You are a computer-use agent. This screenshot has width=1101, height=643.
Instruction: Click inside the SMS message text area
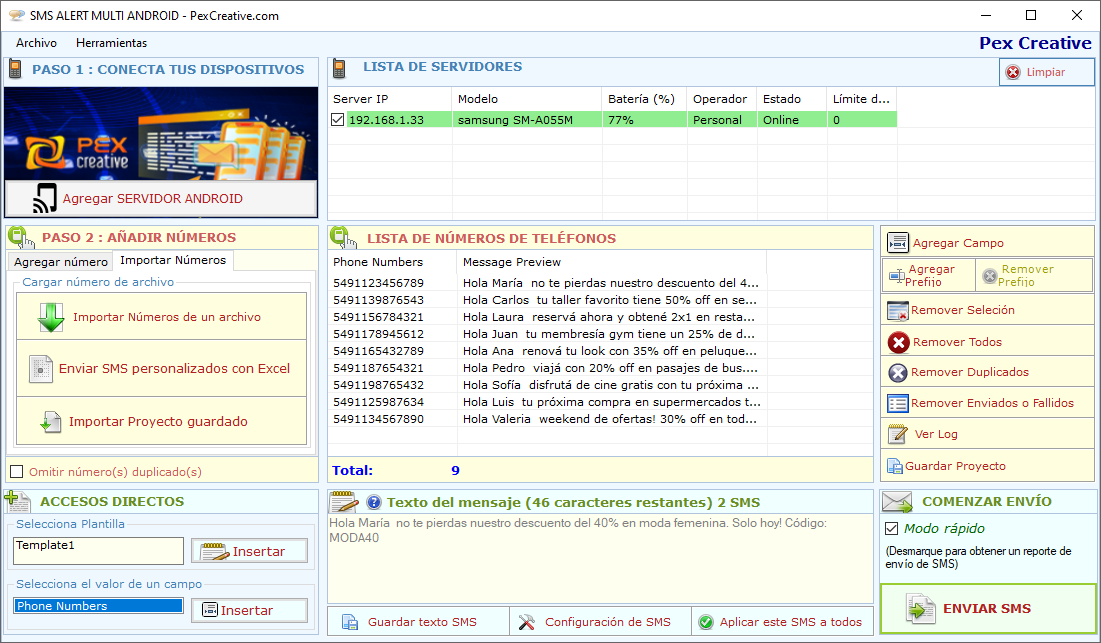(600, 559)
